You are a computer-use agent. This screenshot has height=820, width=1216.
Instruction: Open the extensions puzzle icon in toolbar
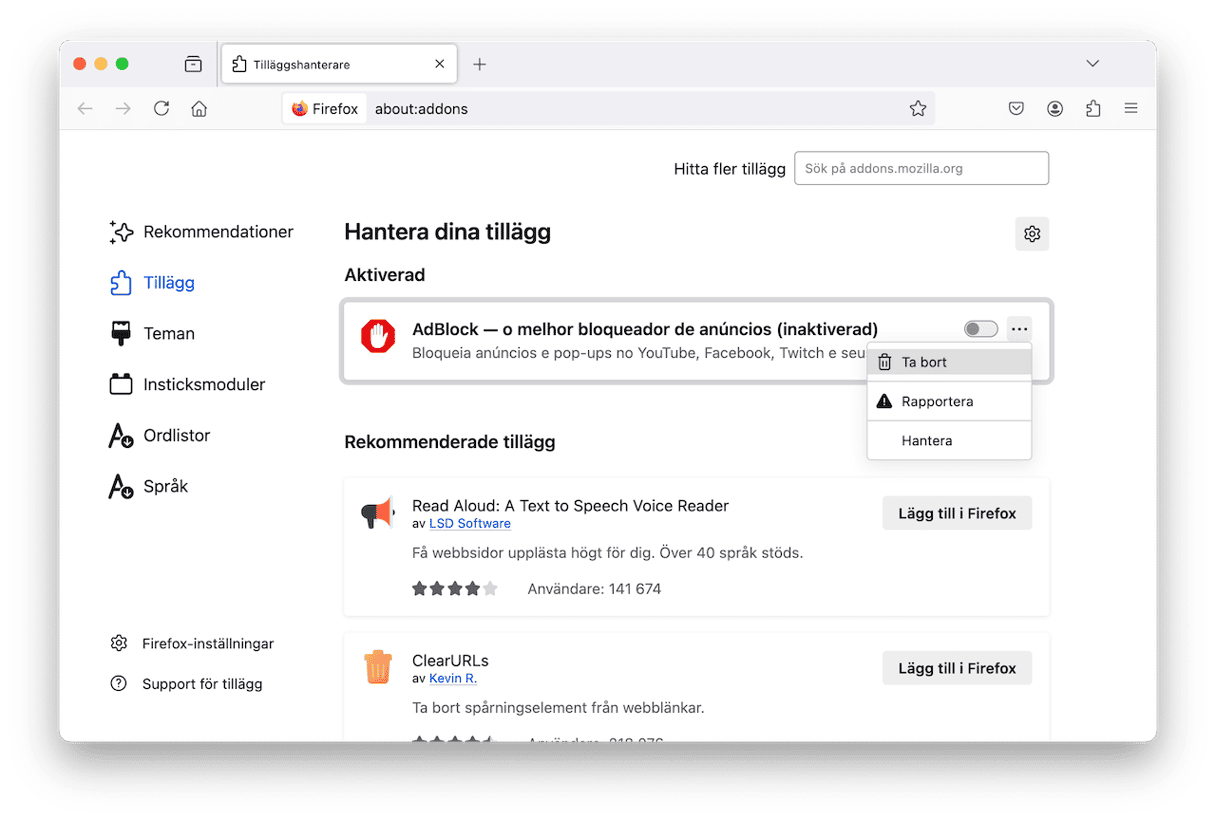(x=1093, y=109)
